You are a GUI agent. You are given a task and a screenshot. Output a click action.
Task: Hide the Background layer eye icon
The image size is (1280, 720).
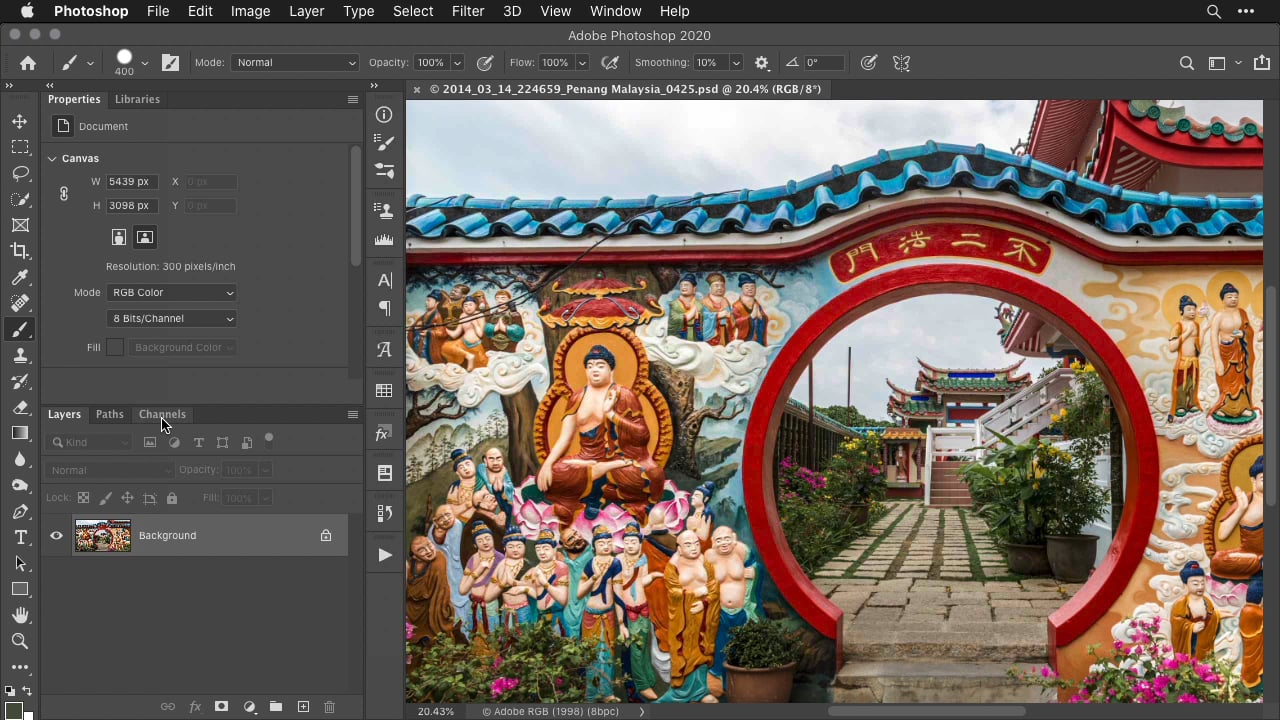coord(56,536)
